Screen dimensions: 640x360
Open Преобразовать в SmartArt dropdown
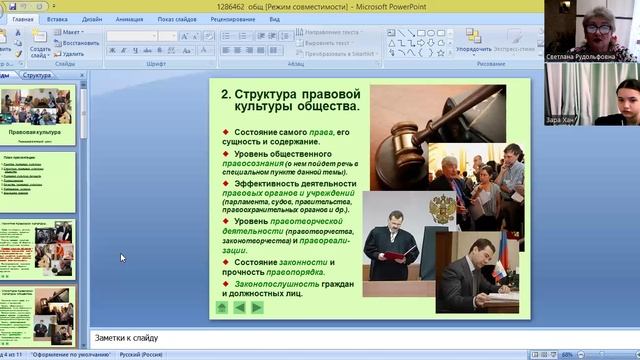pyautogui.click(x=337, y=53)
